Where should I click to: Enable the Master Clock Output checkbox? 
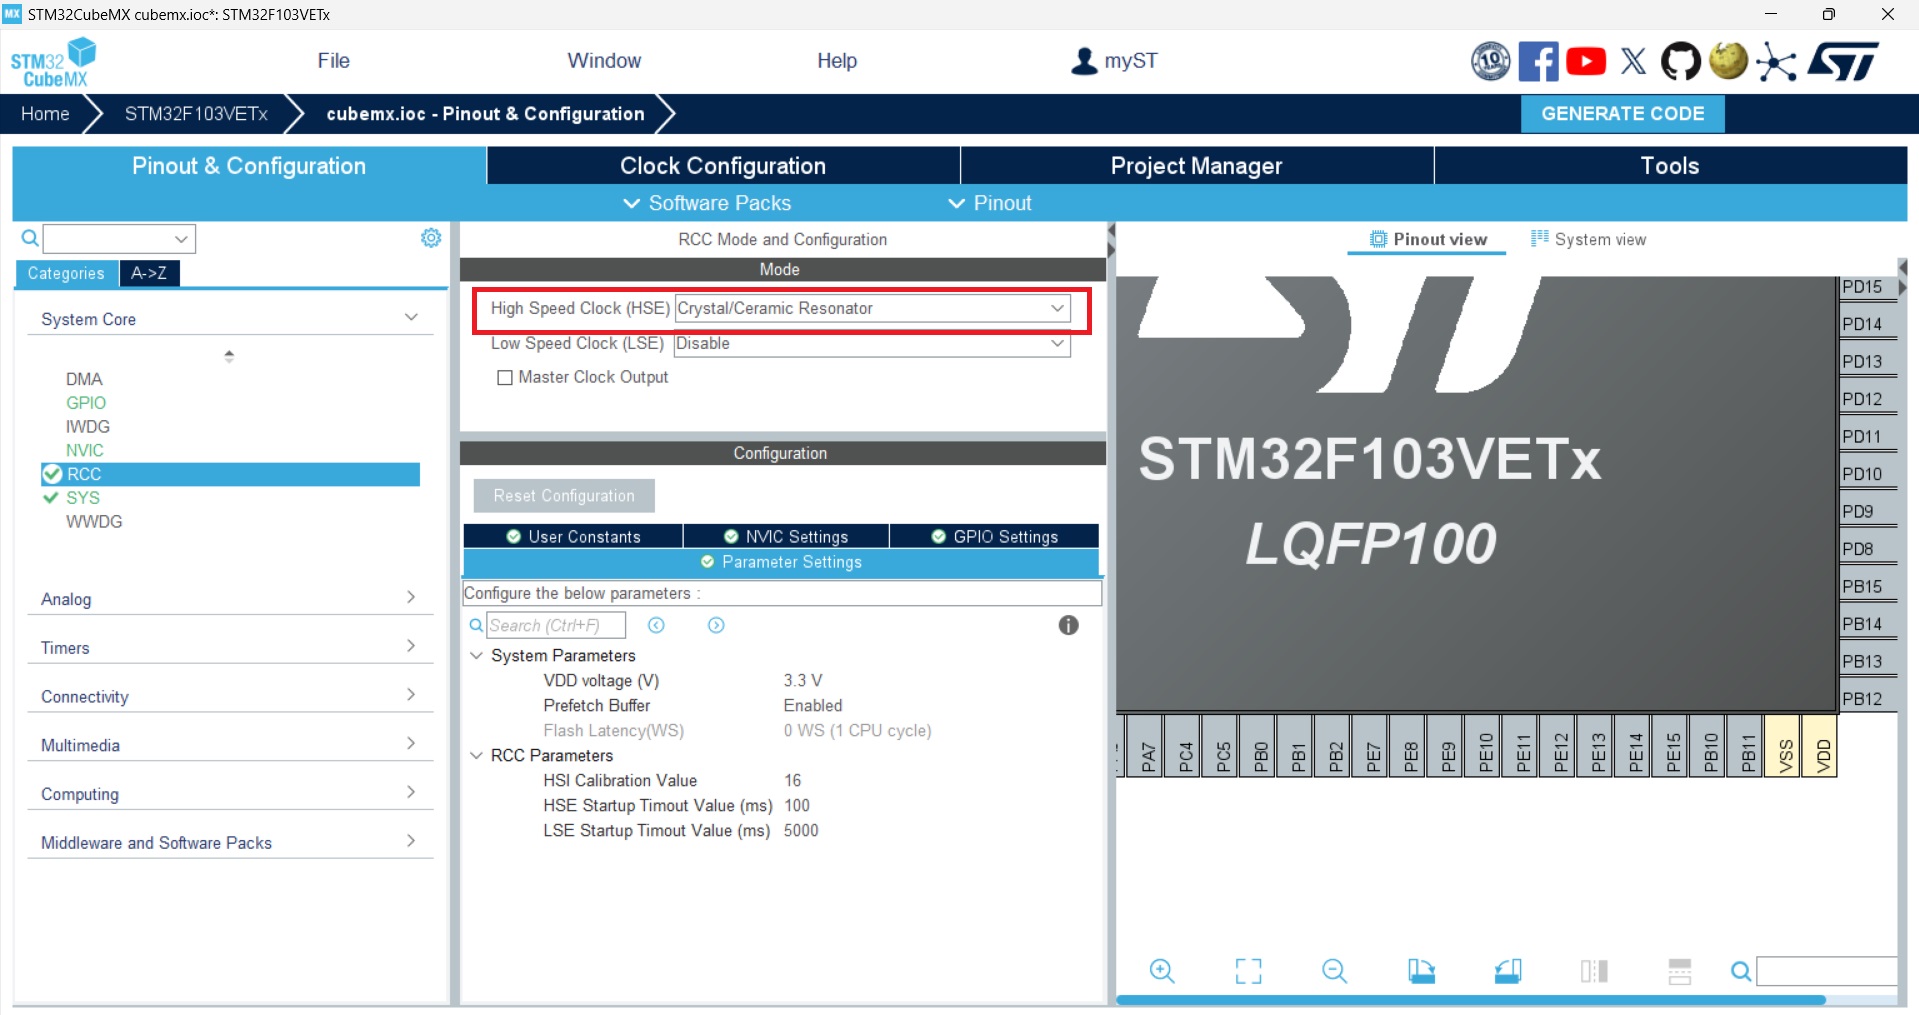click(505, 377)
